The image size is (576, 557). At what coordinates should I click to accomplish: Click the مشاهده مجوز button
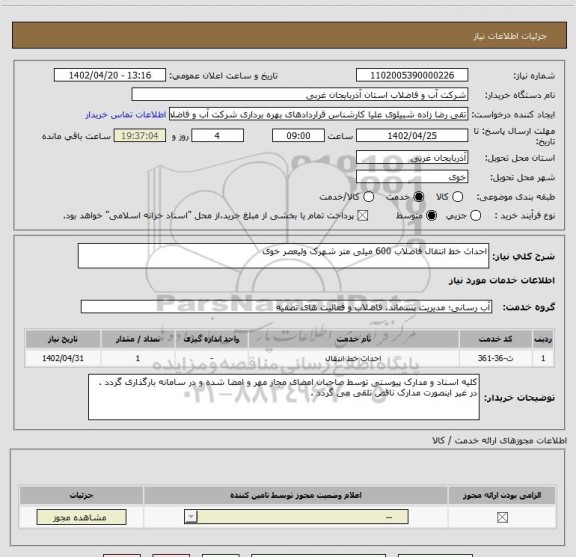point(82,517)
